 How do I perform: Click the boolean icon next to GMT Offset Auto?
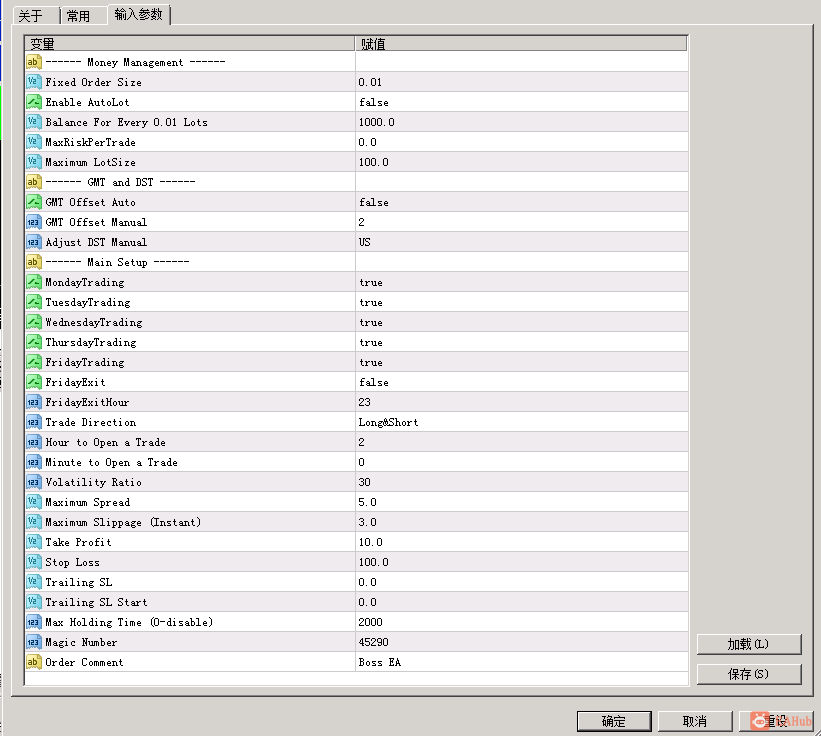(x=34, y=202)
